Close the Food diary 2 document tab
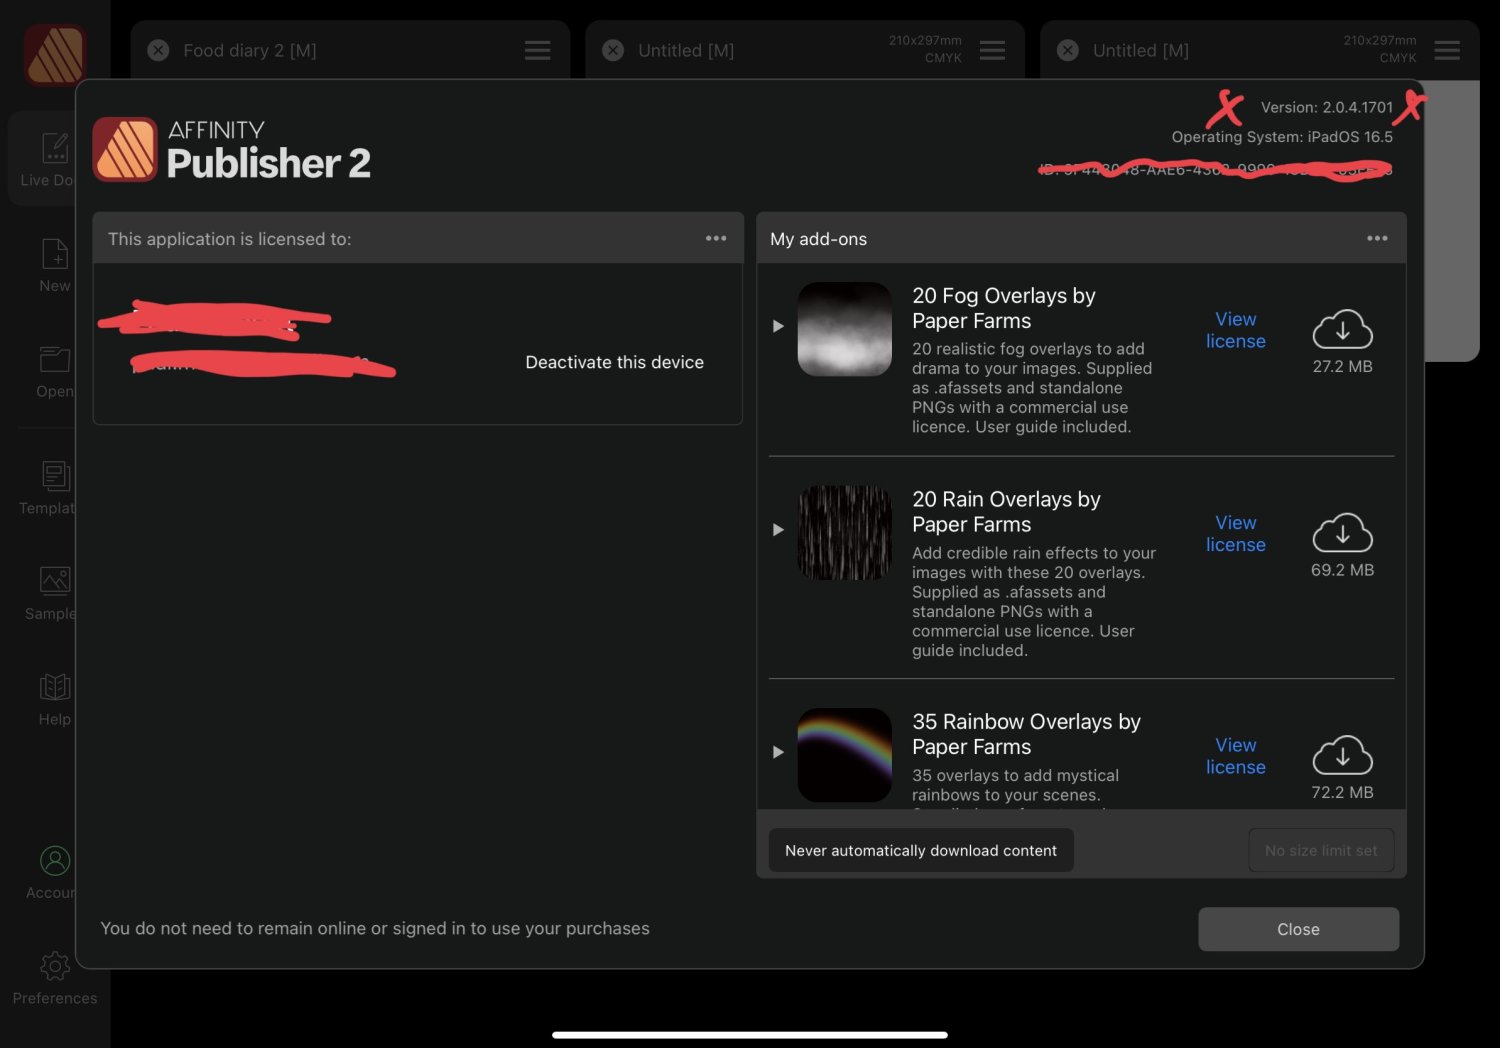 point(158,50)
